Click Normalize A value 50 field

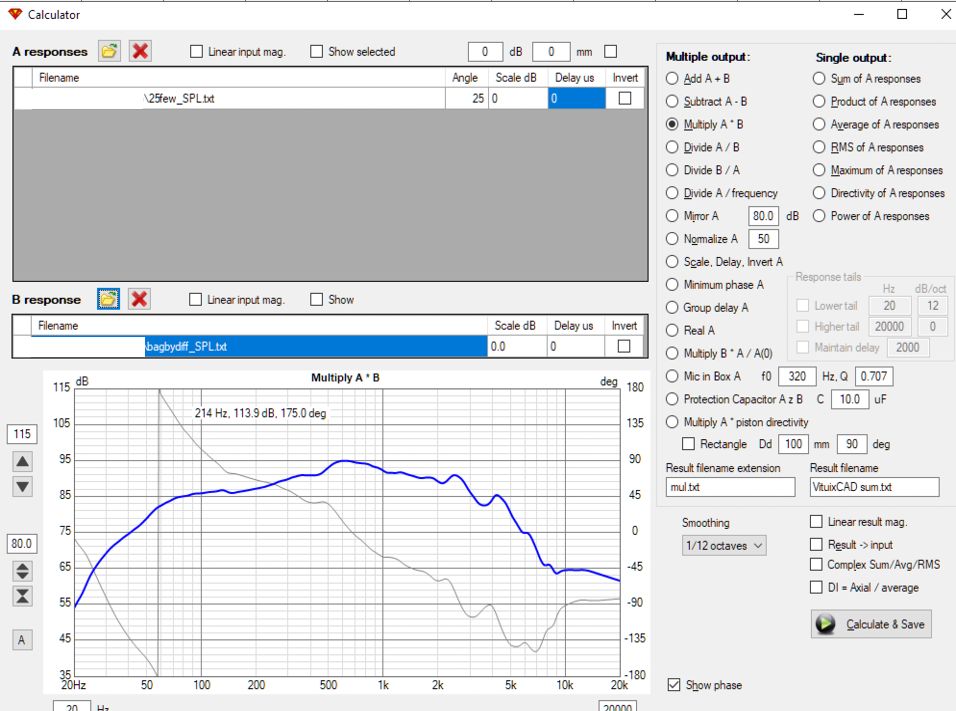pos(763,238)
